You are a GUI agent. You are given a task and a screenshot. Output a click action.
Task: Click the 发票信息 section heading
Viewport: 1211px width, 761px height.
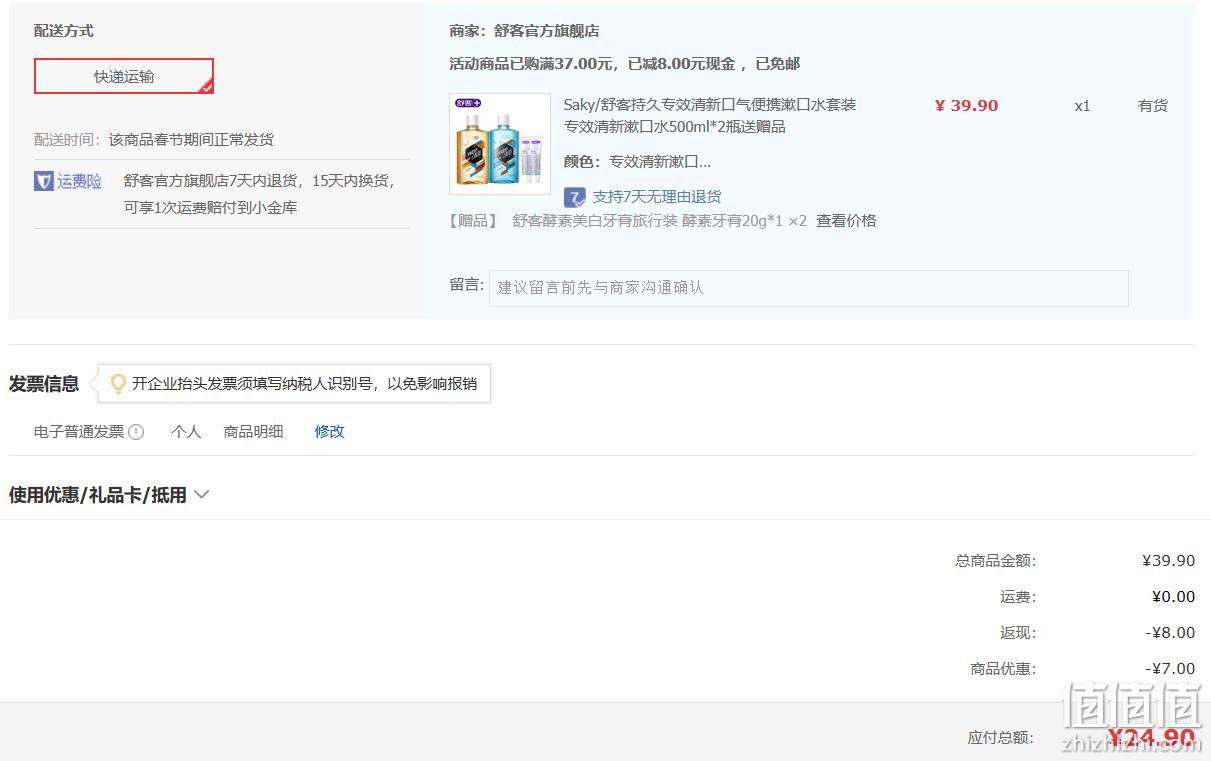[44, 384]
